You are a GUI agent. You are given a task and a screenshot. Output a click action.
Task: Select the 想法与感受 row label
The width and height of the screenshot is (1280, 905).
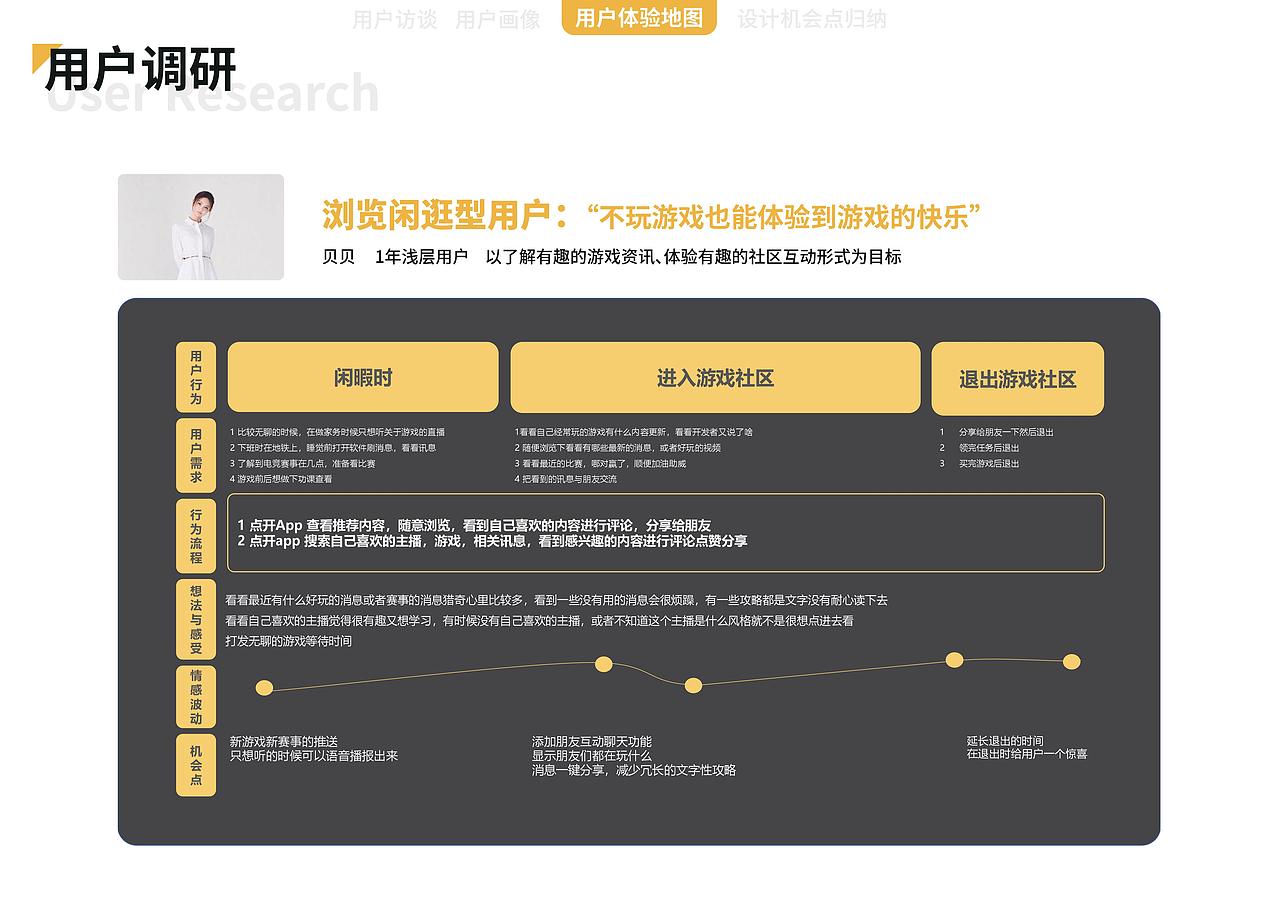(196, 620)
